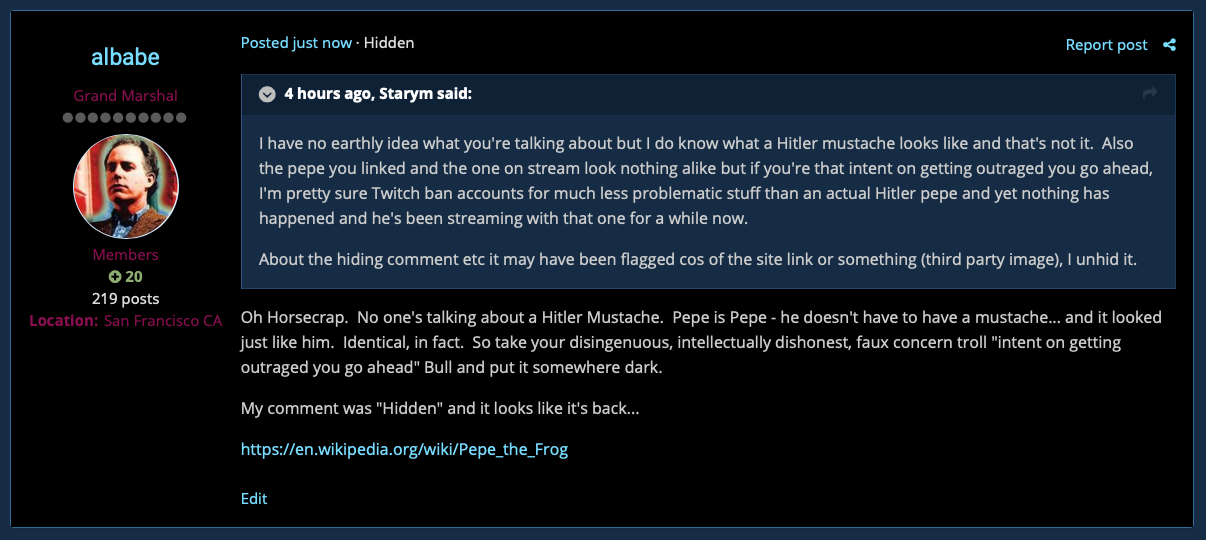Collapse the Starym quote with the chevron
This screenshot has width=1206, height=540.
tap(267, 94)
